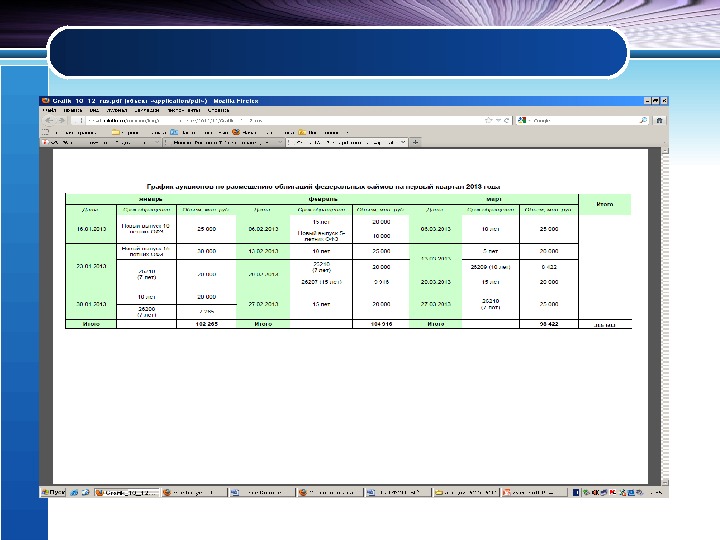Viewport: 720px width, 540px height.
Task: Click the февраль table header
Action: coord(323,199)
